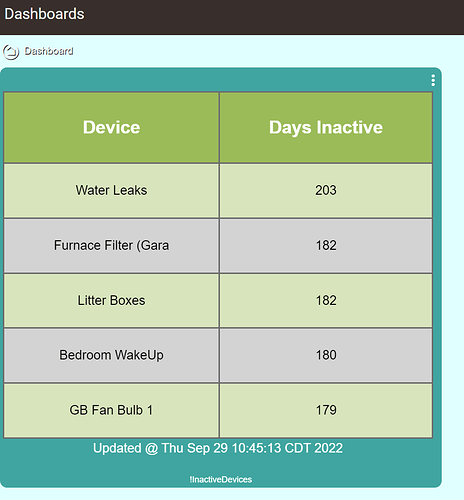464x500 pixels.
Task: Click the 182 value beside Litter Boxes
Action: [x=326, y=301]
